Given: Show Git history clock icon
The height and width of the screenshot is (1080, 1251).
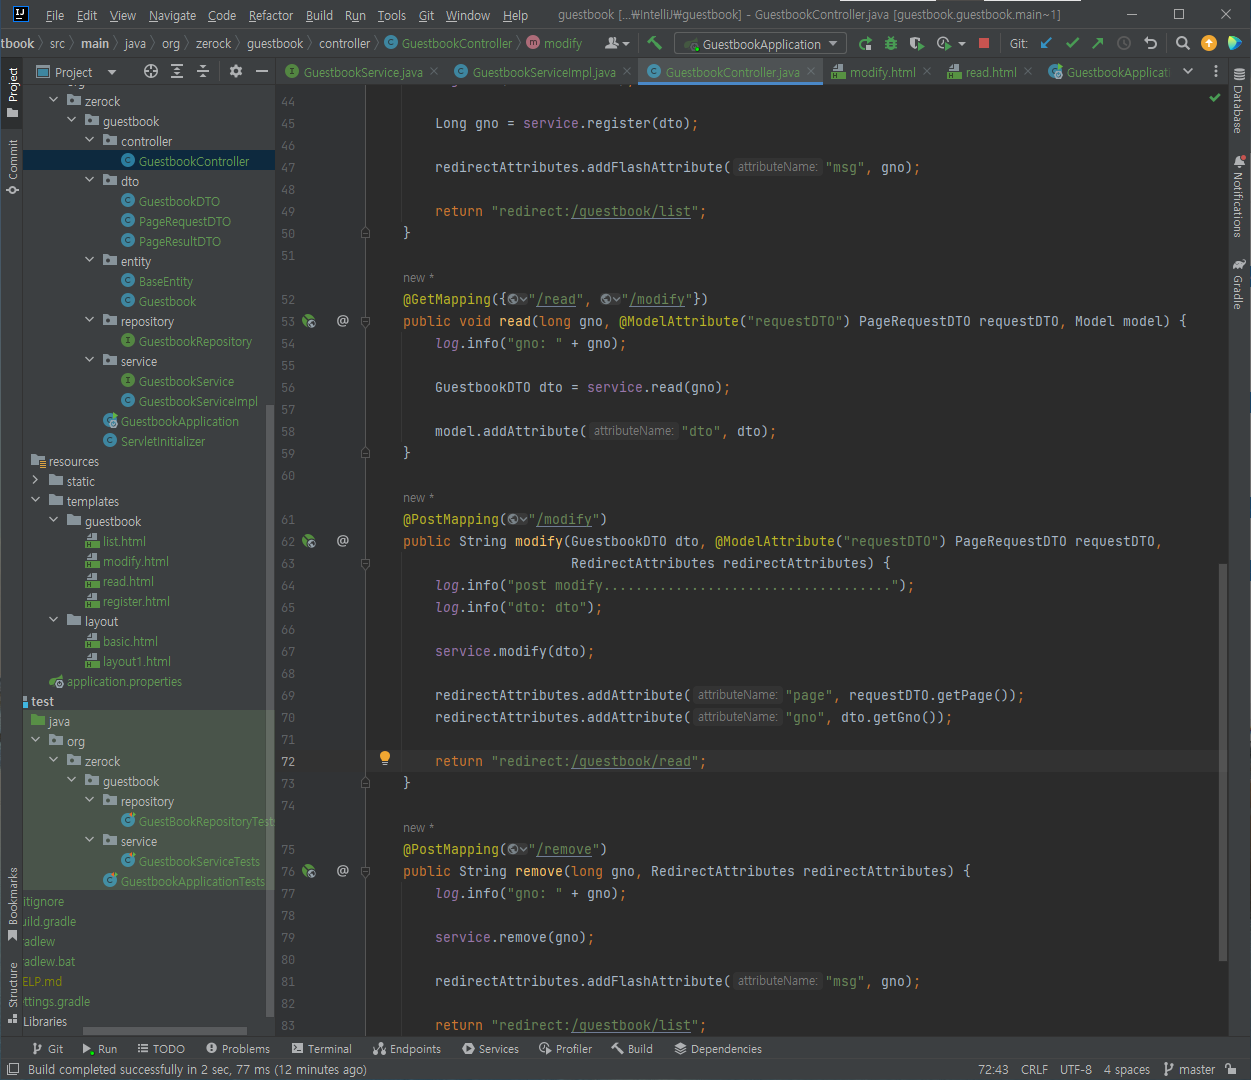Looking at the screenshot, I should click(1124, 43).
